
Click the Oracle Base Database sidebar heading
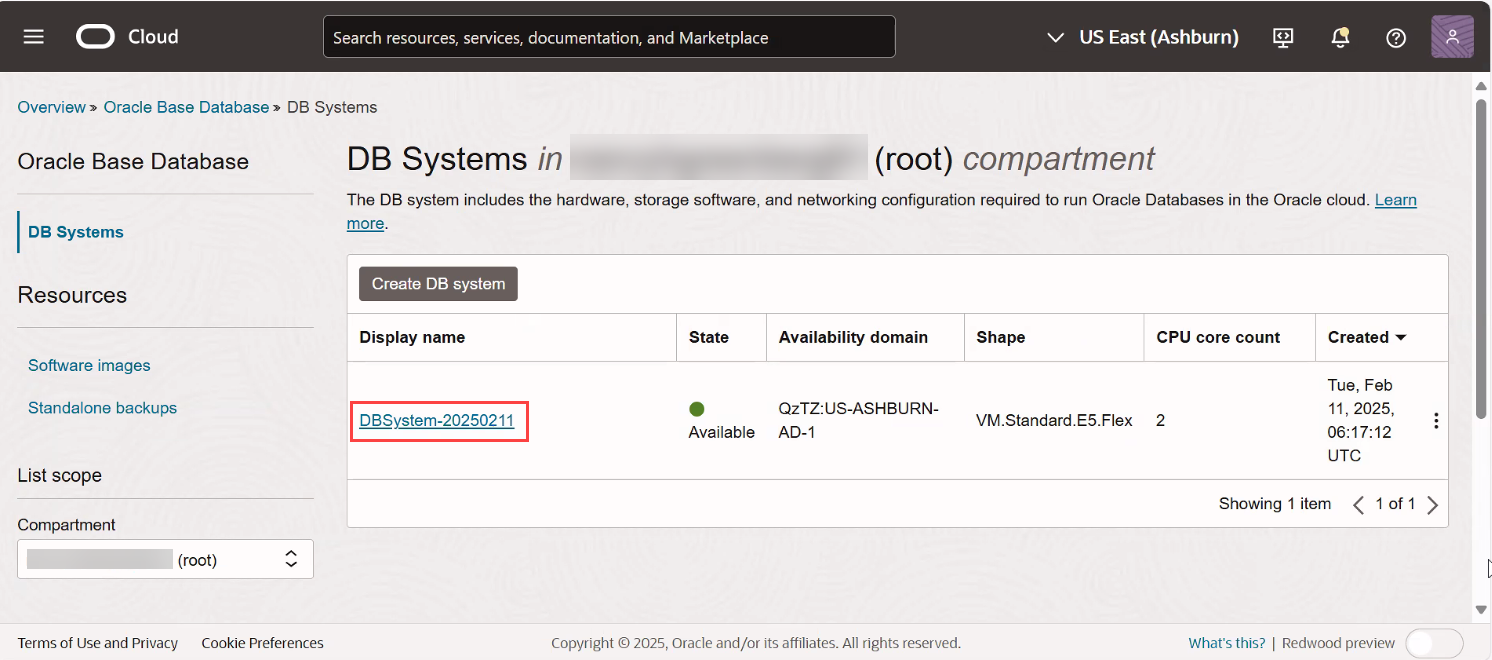[133, 162]
